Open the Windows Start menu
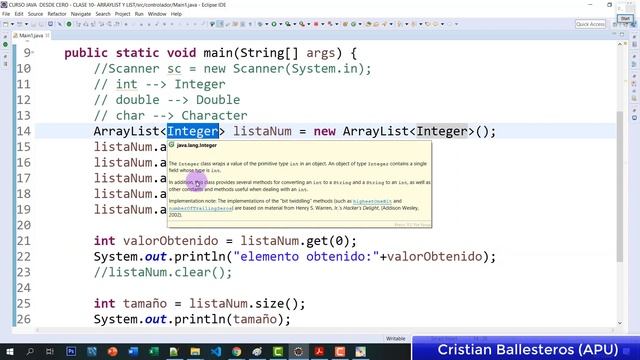Image resolution: width=640 pixels, height=360 pixels. (9, 351)
